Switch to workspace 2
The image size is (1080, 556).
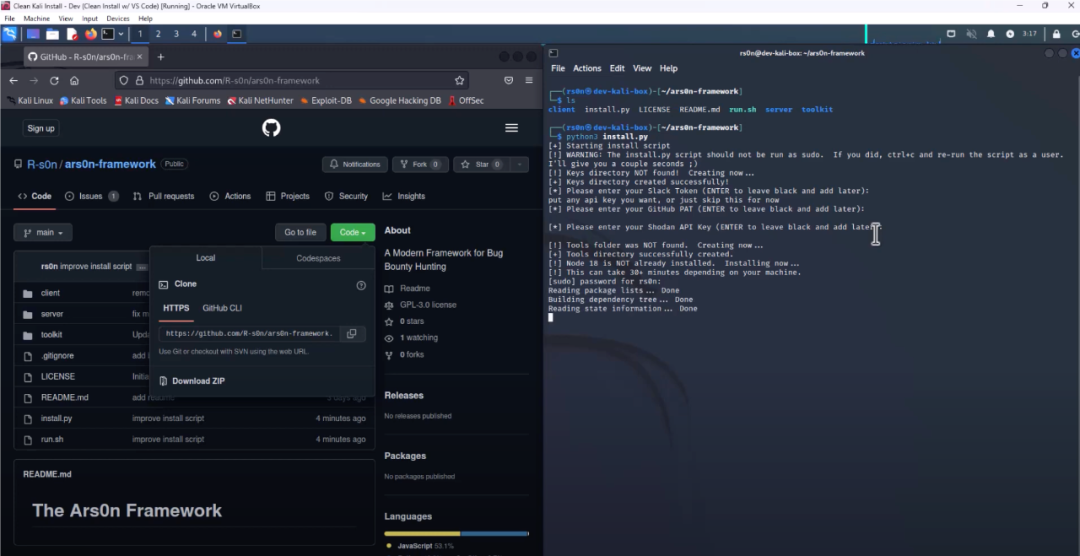[158, 34]
